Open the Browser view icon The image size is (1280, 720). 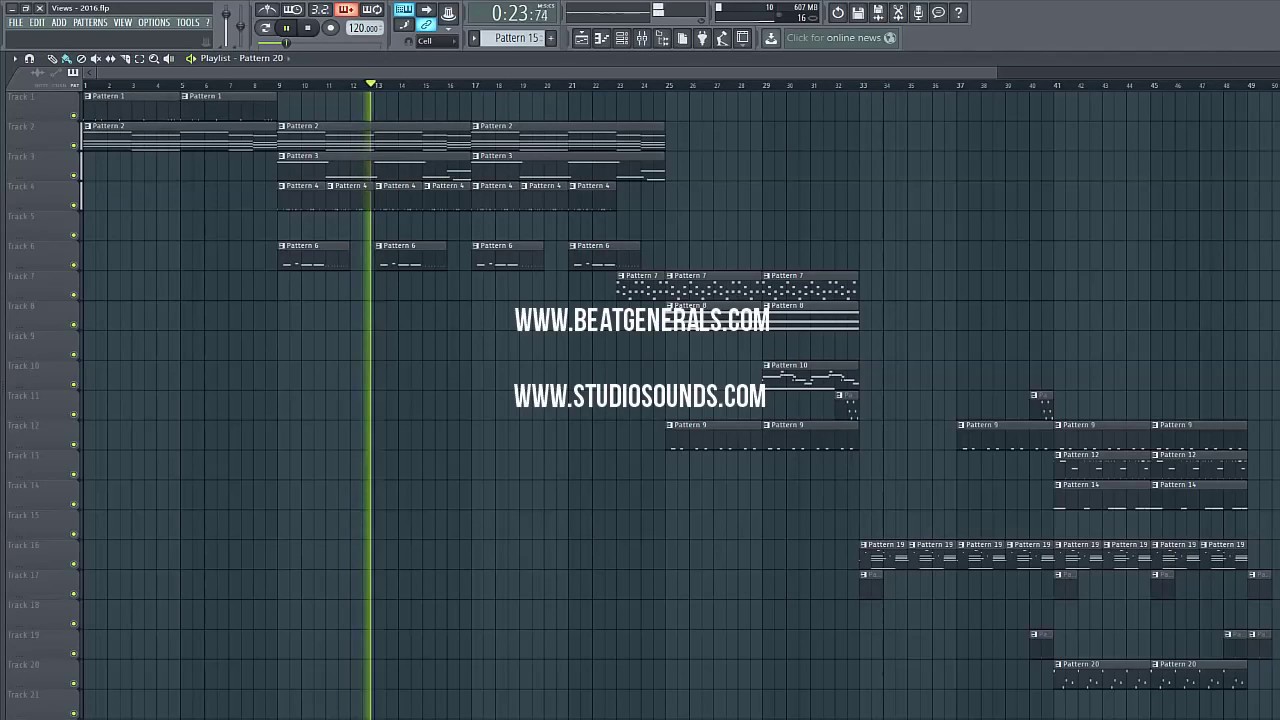point(662,38)
